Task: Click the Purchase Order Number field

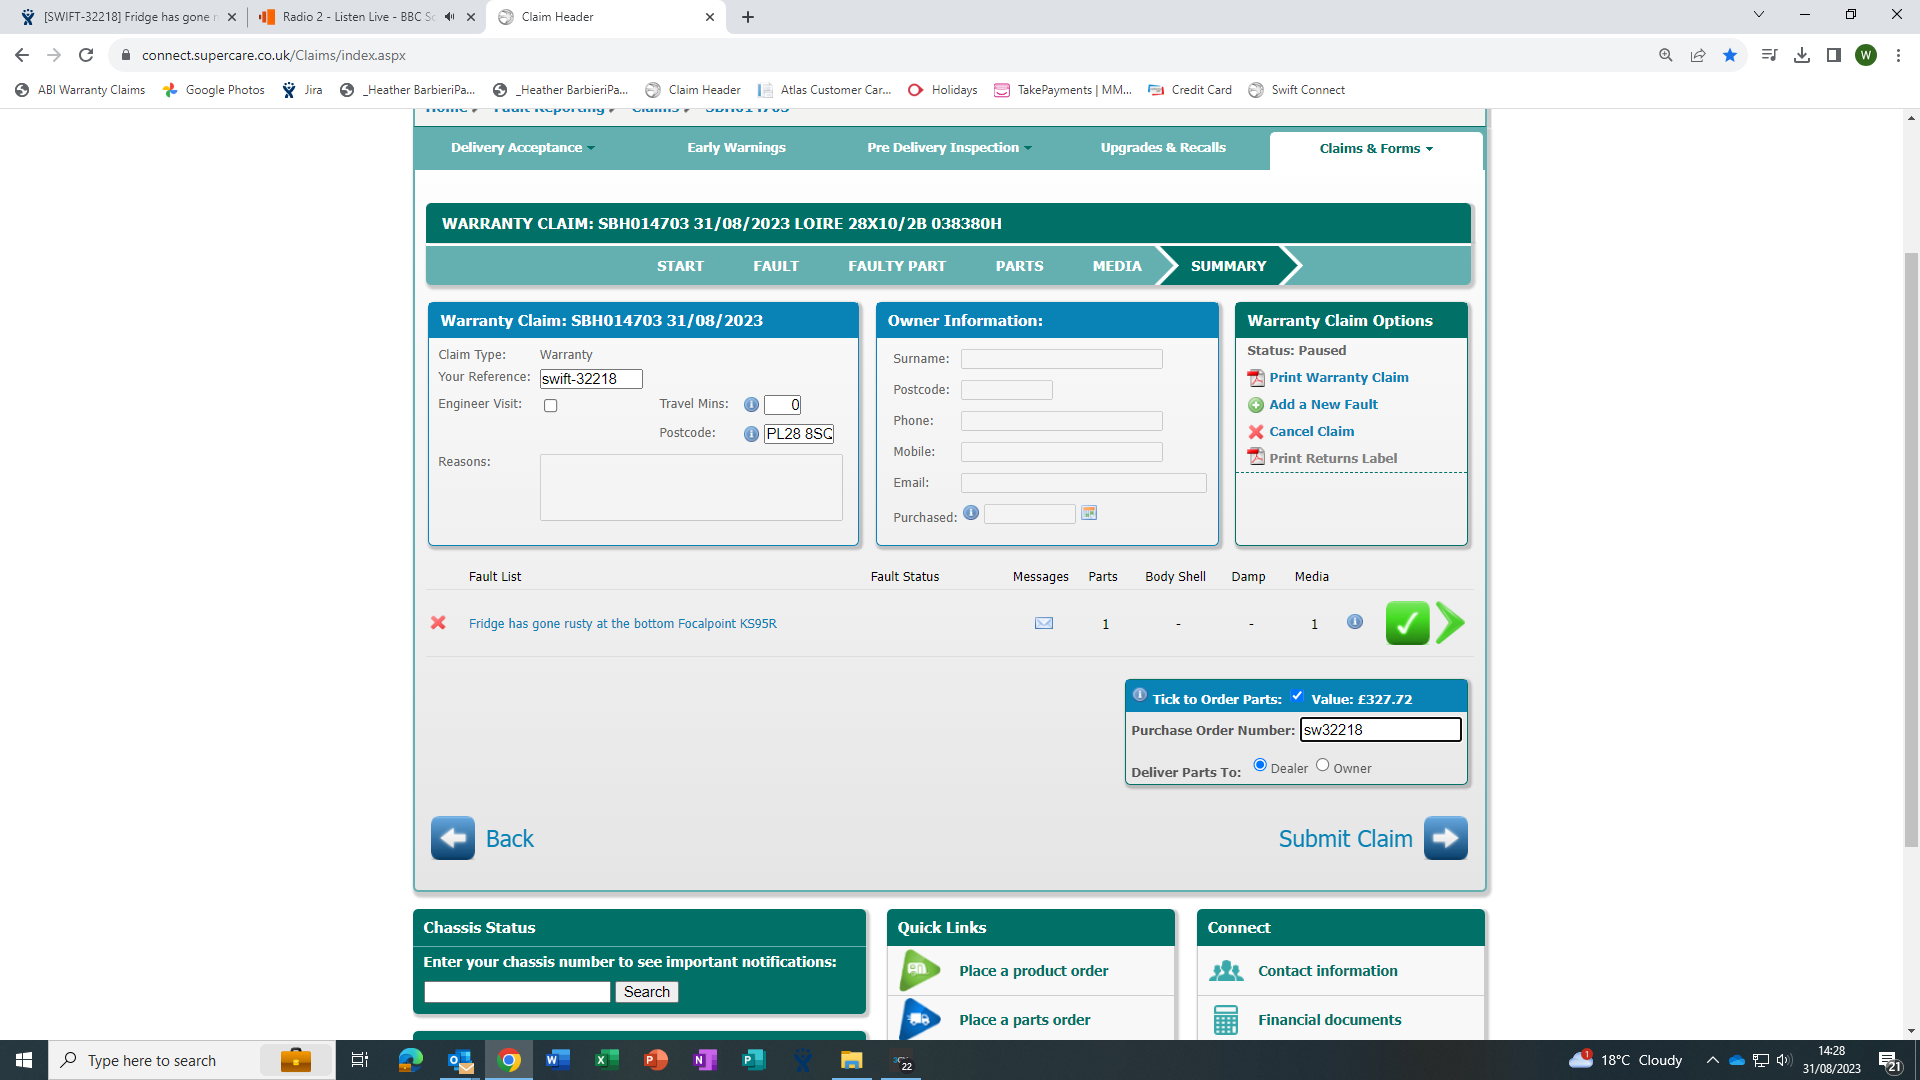Action: [x=1379, y=730]
